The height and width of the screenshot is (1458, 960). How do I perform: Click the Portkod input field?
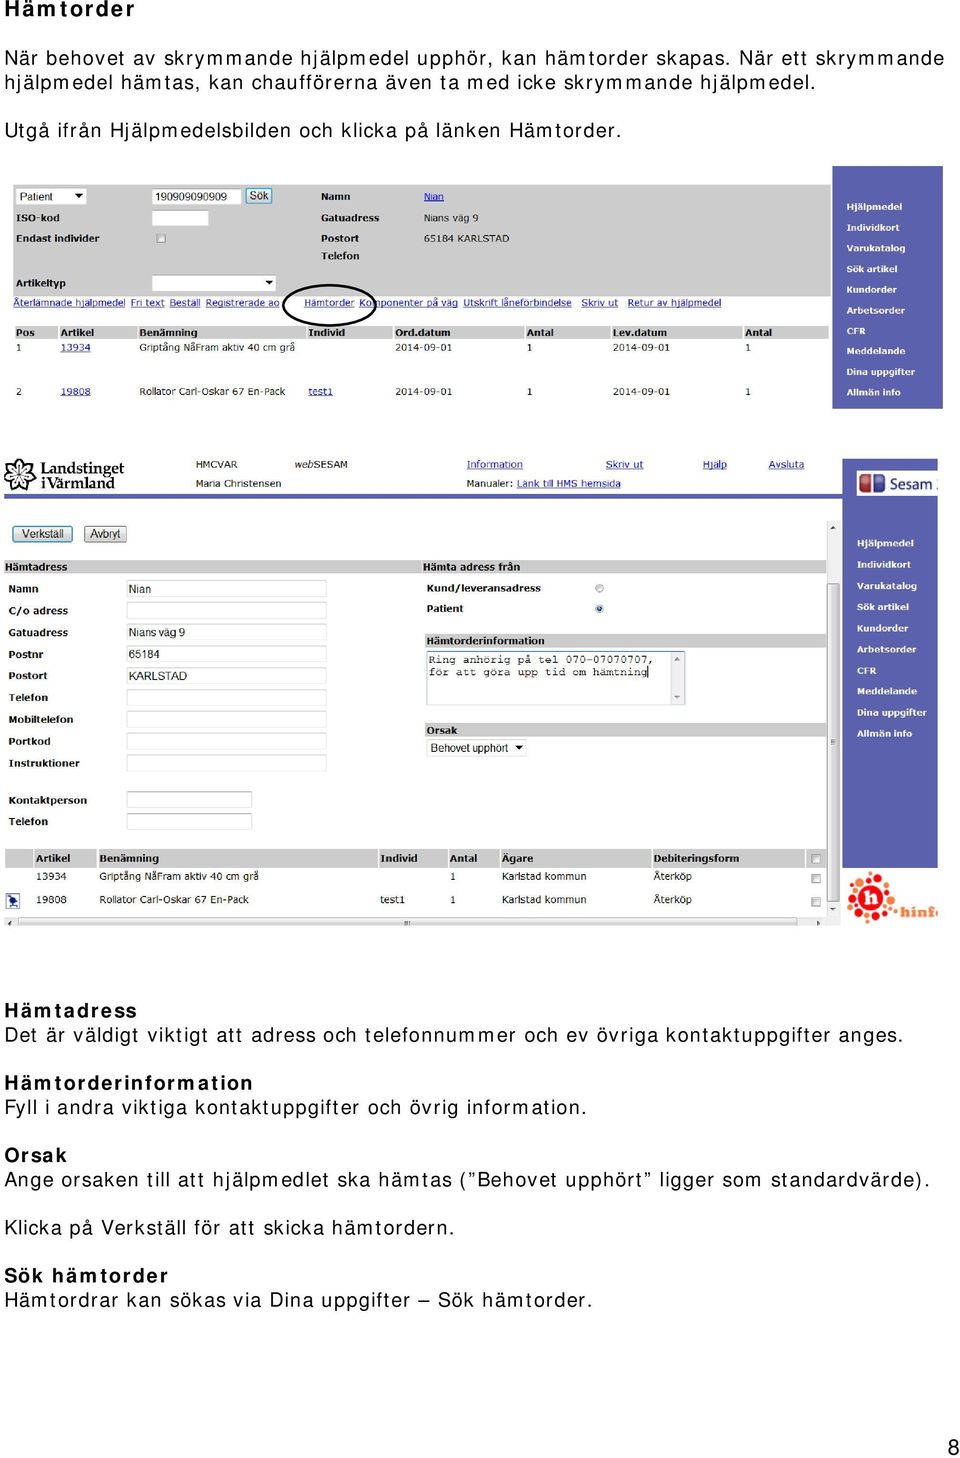226,742
